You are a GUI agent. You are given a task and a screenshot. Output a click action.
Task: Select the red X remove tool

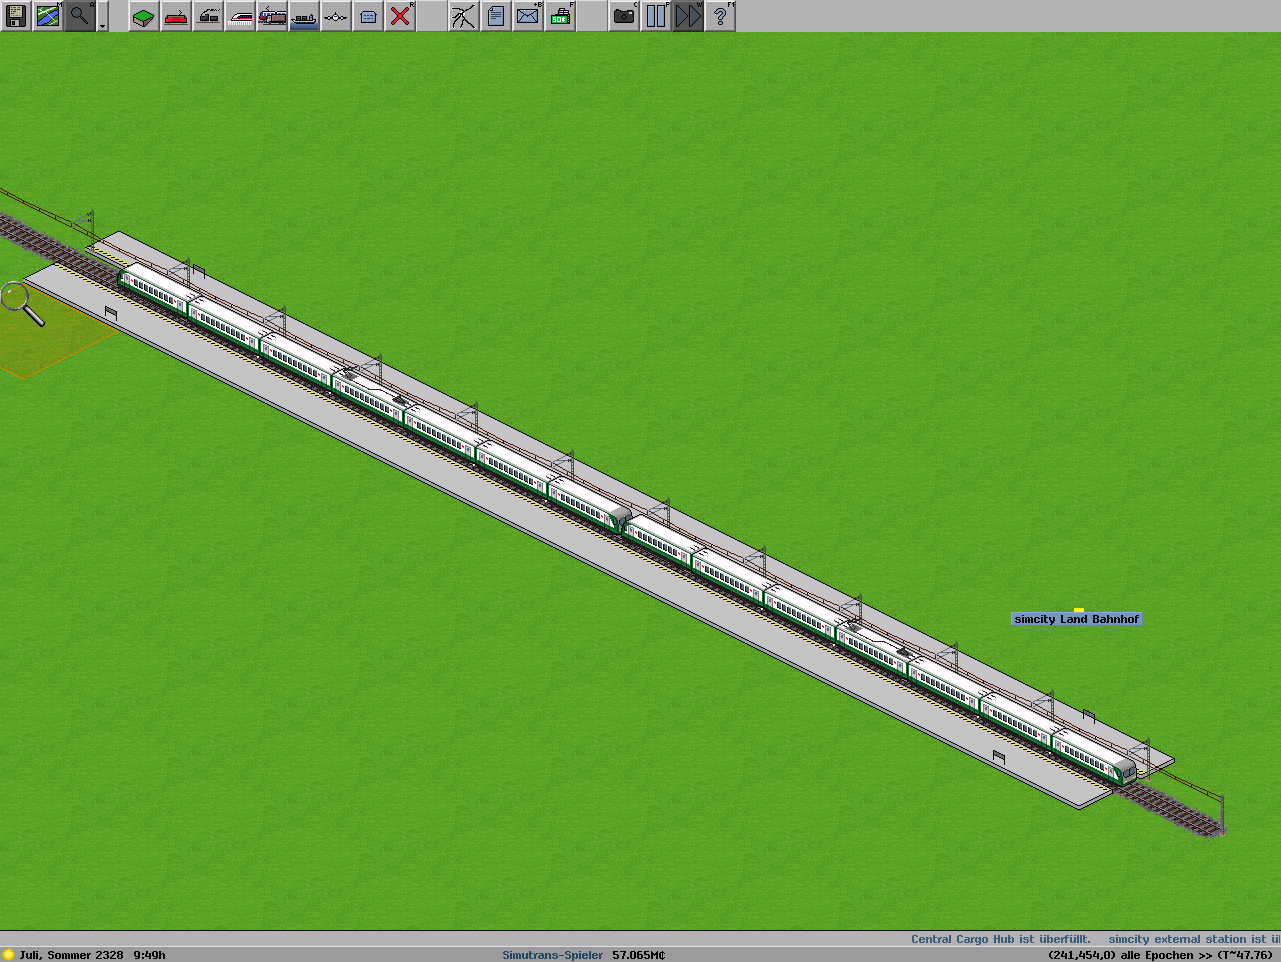(400, 16)
